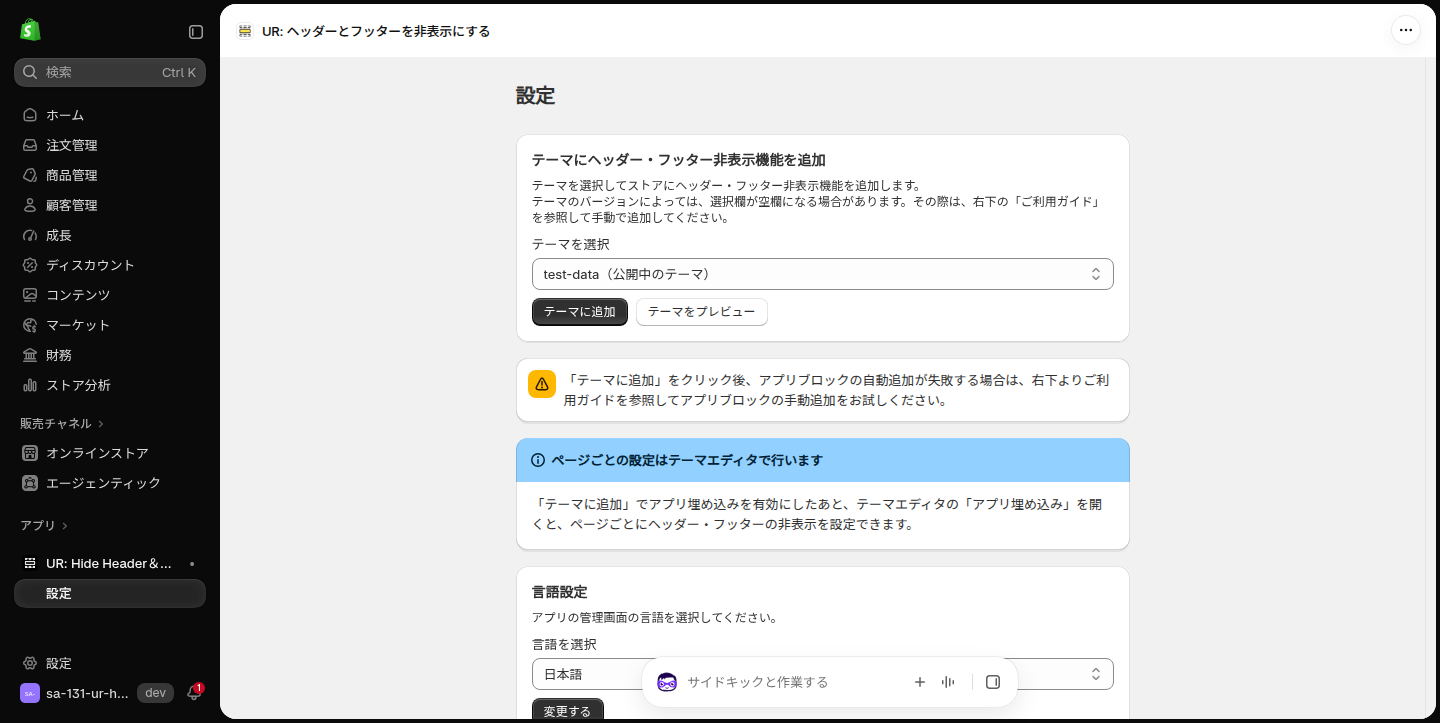The width and height of the screenshot is (1440, 723).
Task: Open notifications bell
Action: 194,693
